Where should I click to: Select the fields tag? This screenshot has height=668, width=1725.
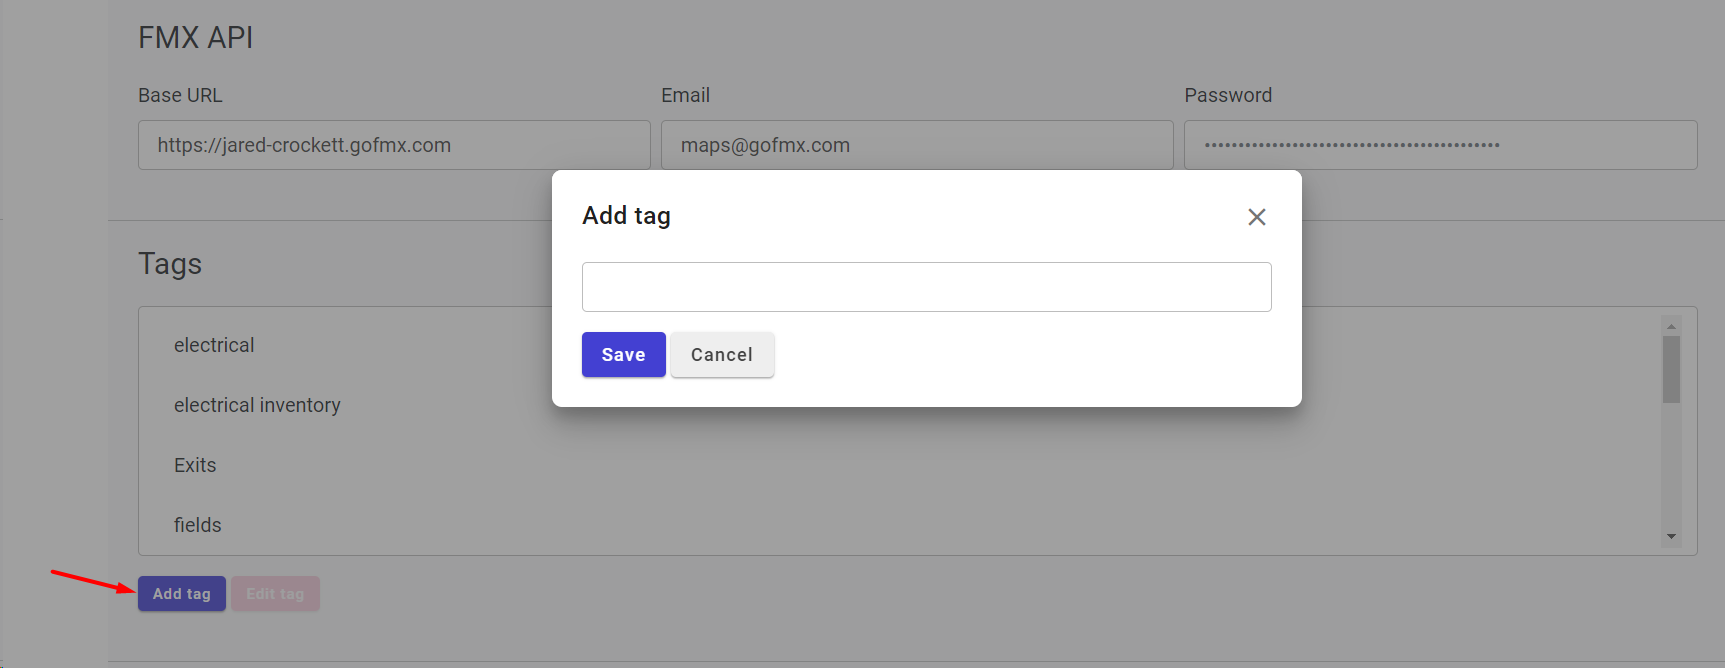(197, 524)
